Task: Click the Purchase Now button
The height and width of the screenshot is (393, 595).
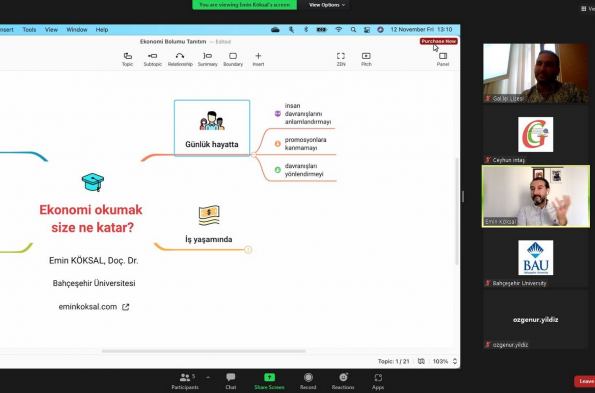Action: [x=439, y=41]
